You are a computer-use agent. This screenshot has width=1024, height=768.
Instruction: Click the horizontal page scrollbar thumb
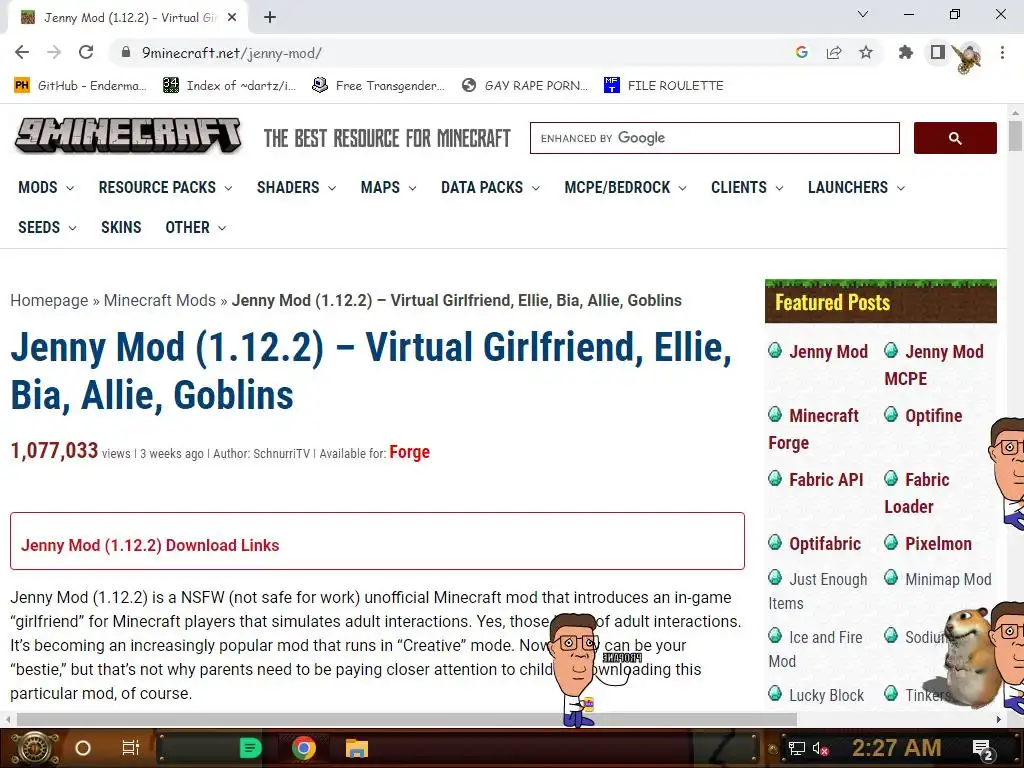[406, 719]
